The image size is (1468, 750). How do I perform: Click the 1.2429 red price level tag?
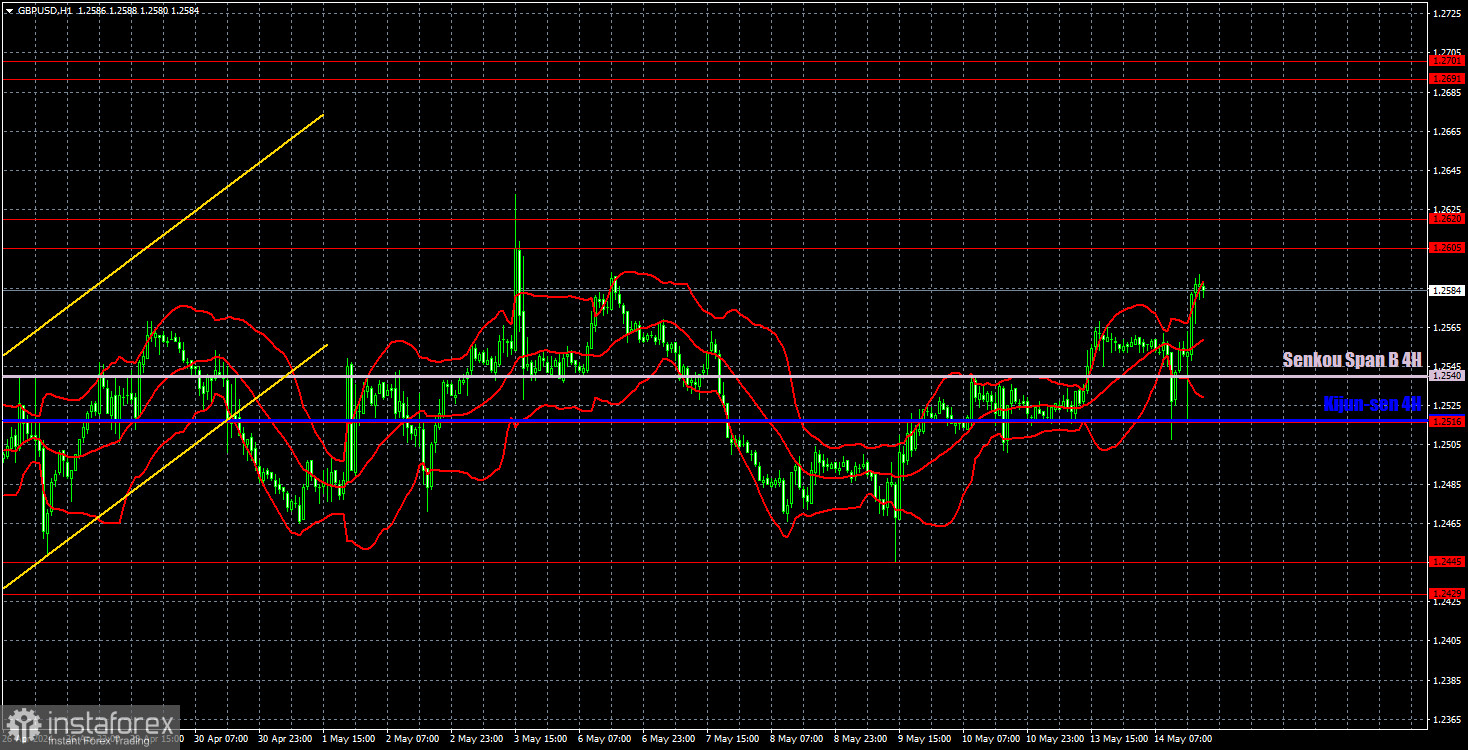(x=1447, y=594)
